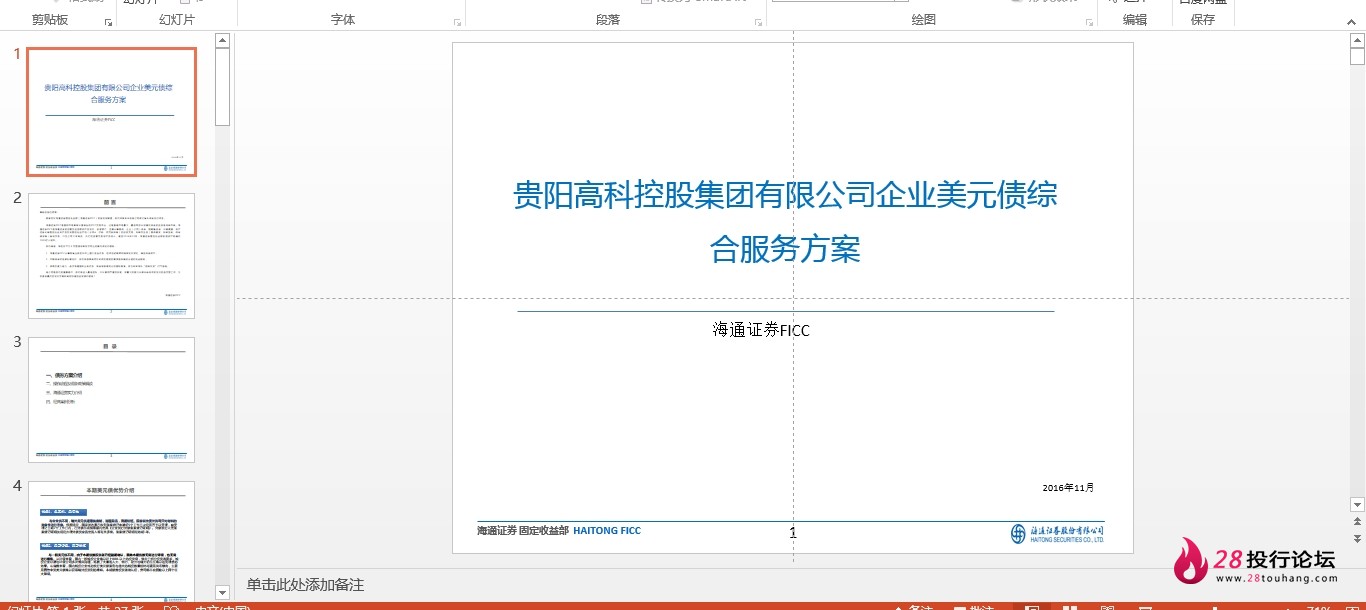This screenshot has width=1366, height=610.
Task: Click the footer text 海通证券 固定收益部 HAITONG FICC
Action: 559,531
